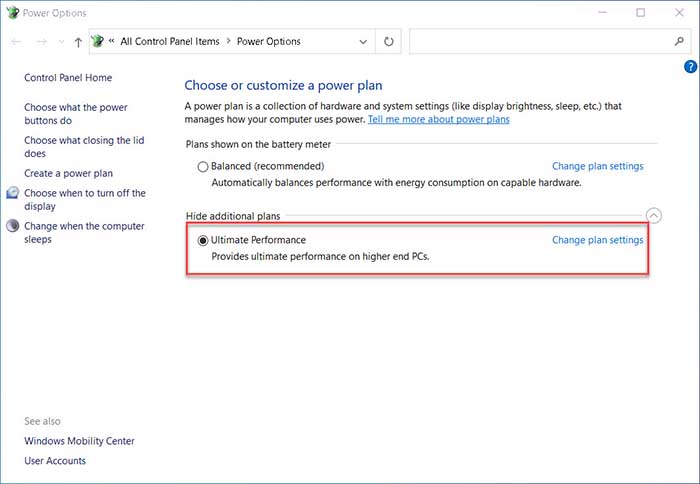
Task: Select the Balanced (recommended) radio button
Action: 203,167
